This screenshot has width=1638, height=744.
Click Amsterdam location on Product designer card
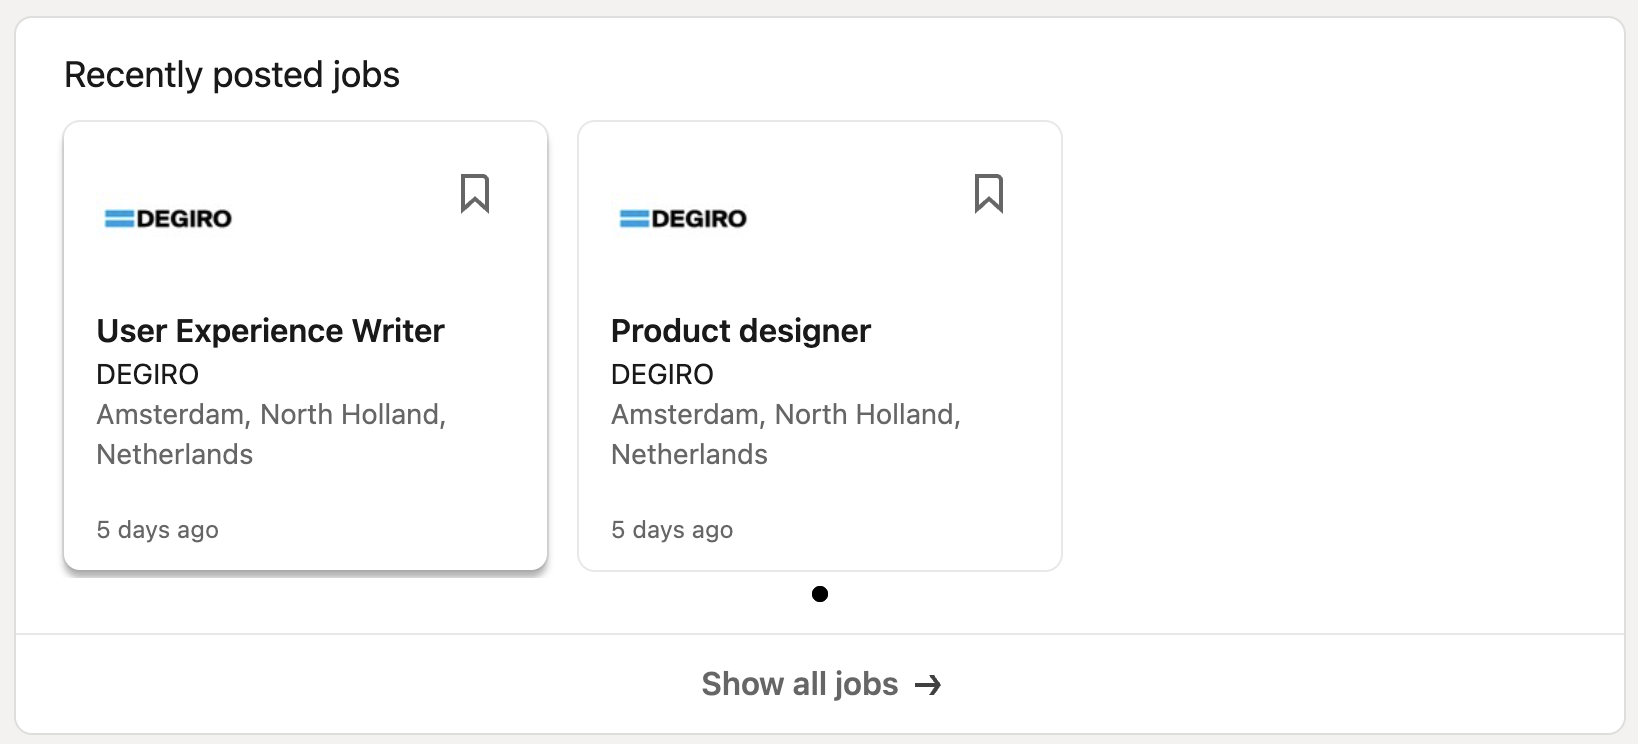[x=786, y=434]
